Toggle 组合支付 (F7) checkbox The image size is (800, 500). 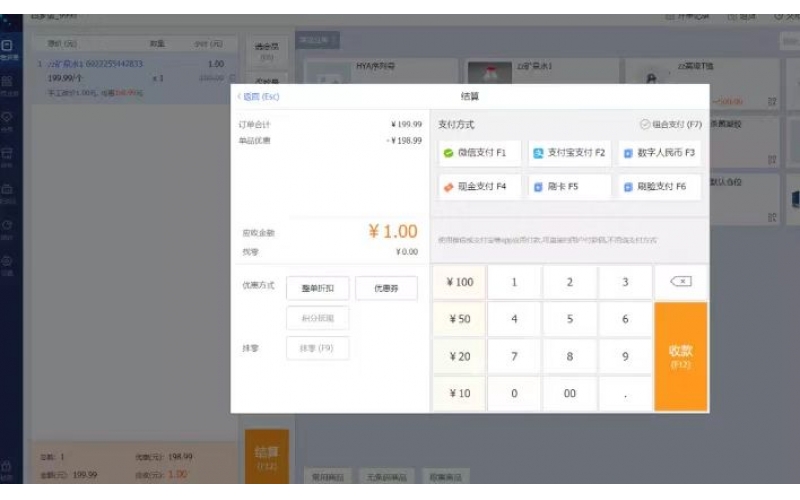coord(645,124)
